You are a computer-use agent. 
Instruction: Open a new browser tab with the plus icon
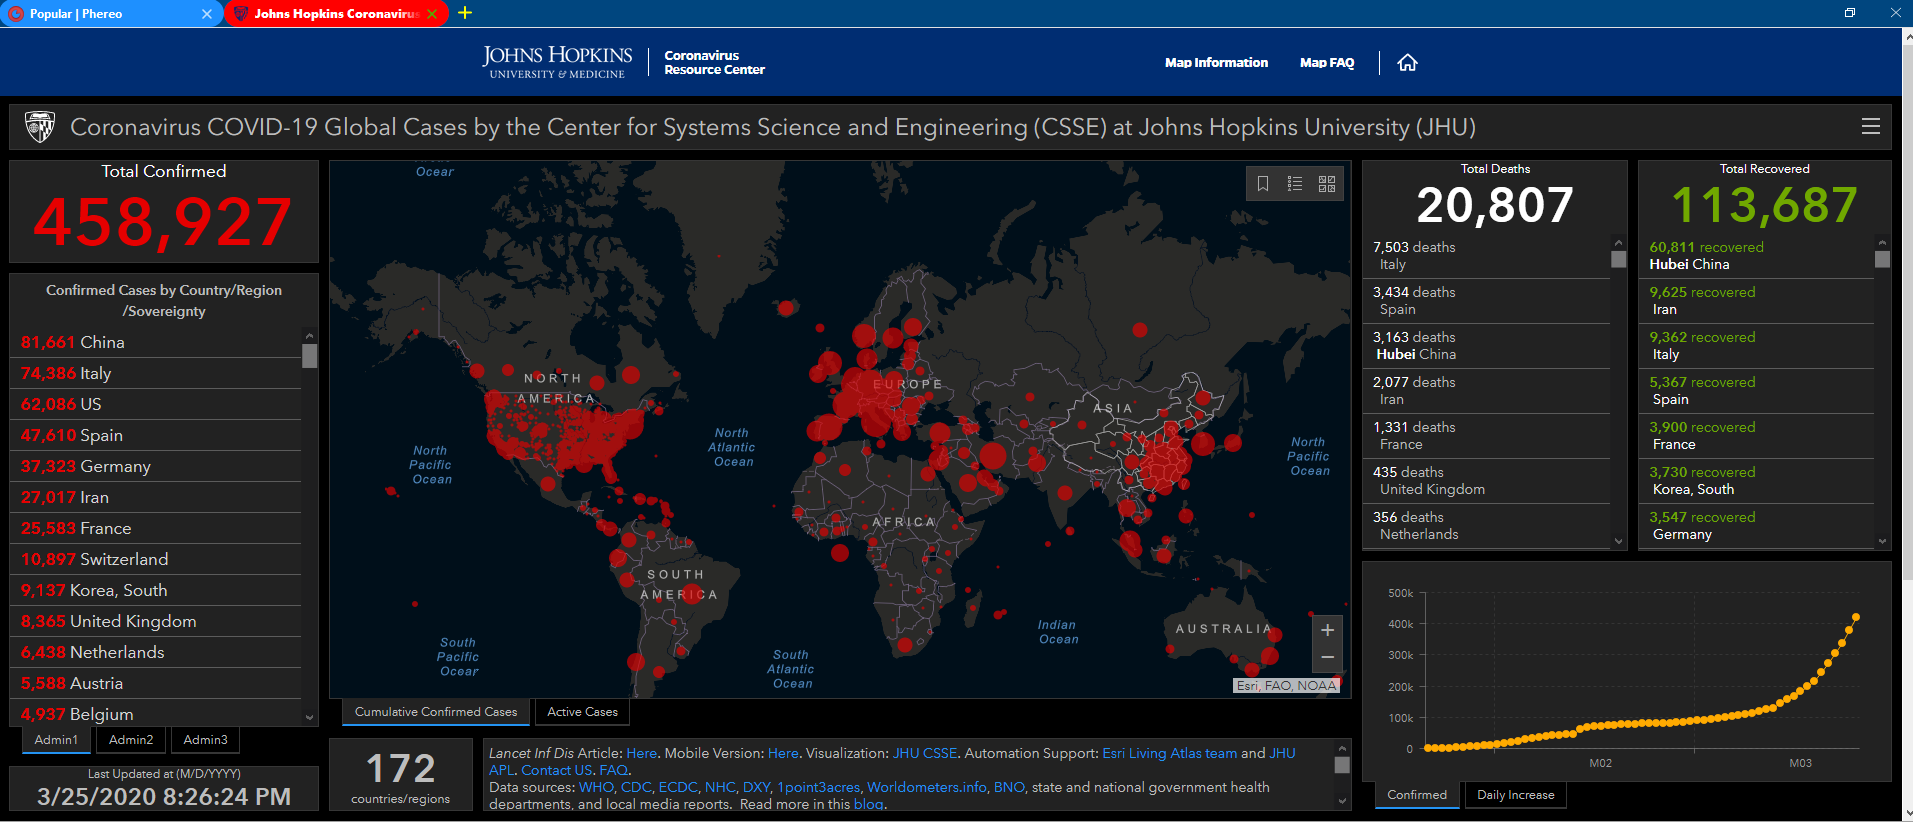coord(465,13)
